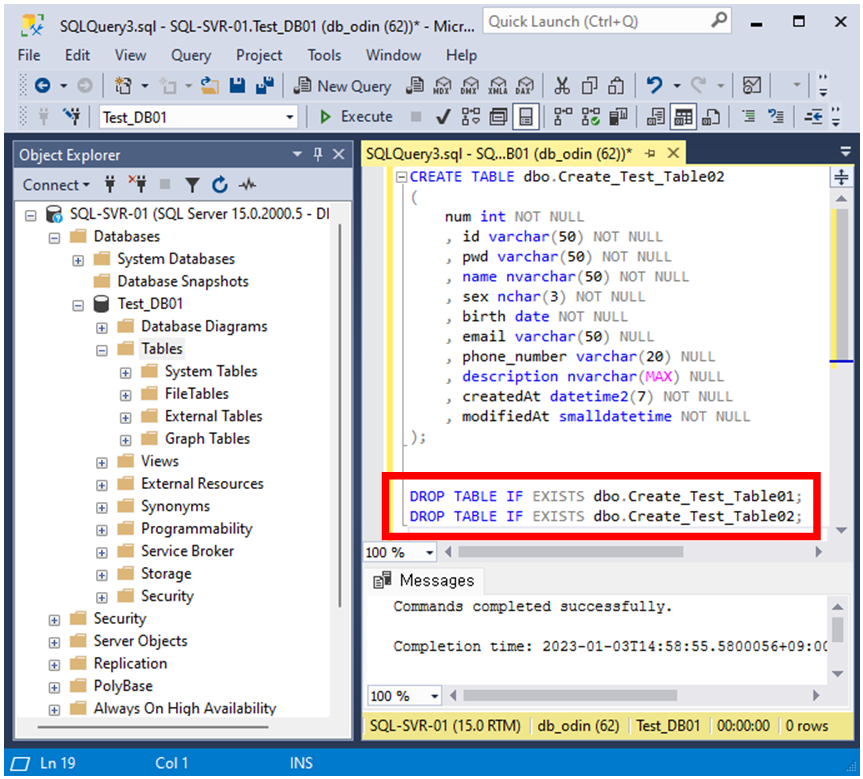
Task: Click the Database Engine Query icon
Action: coord(415,85)
